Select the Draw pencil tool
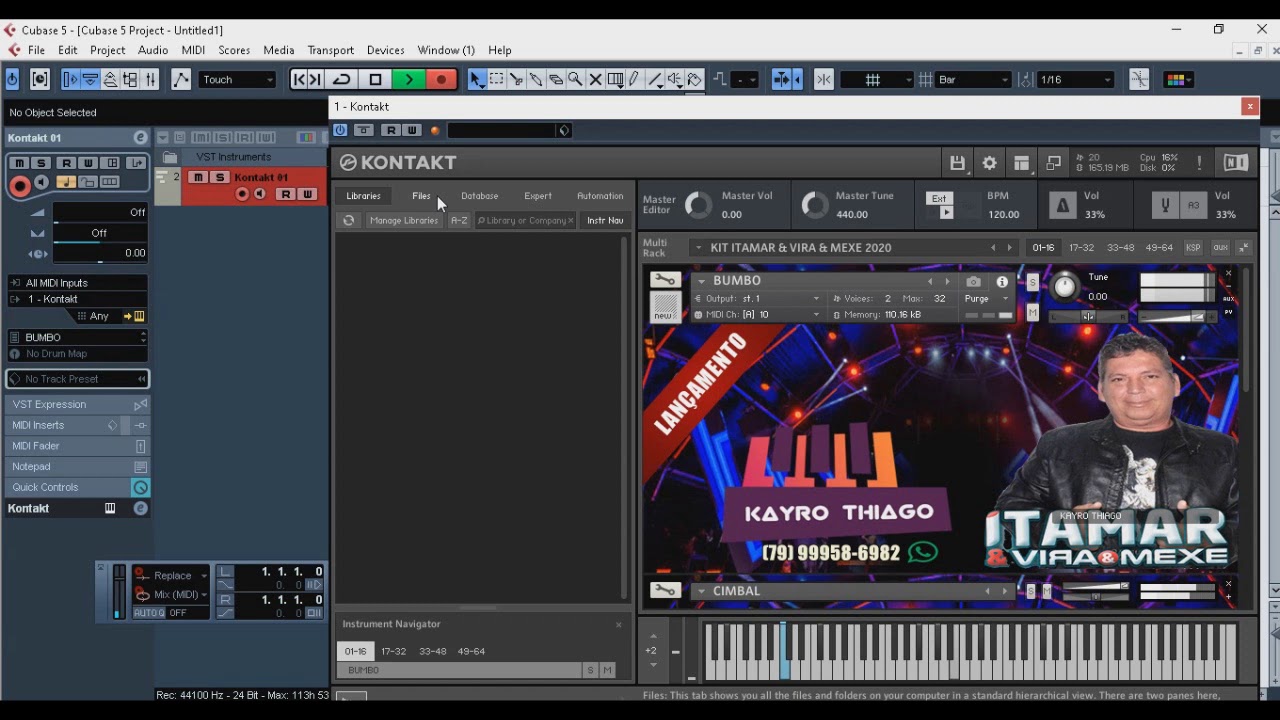This screenshot has height=720, width=1280. 634,80
